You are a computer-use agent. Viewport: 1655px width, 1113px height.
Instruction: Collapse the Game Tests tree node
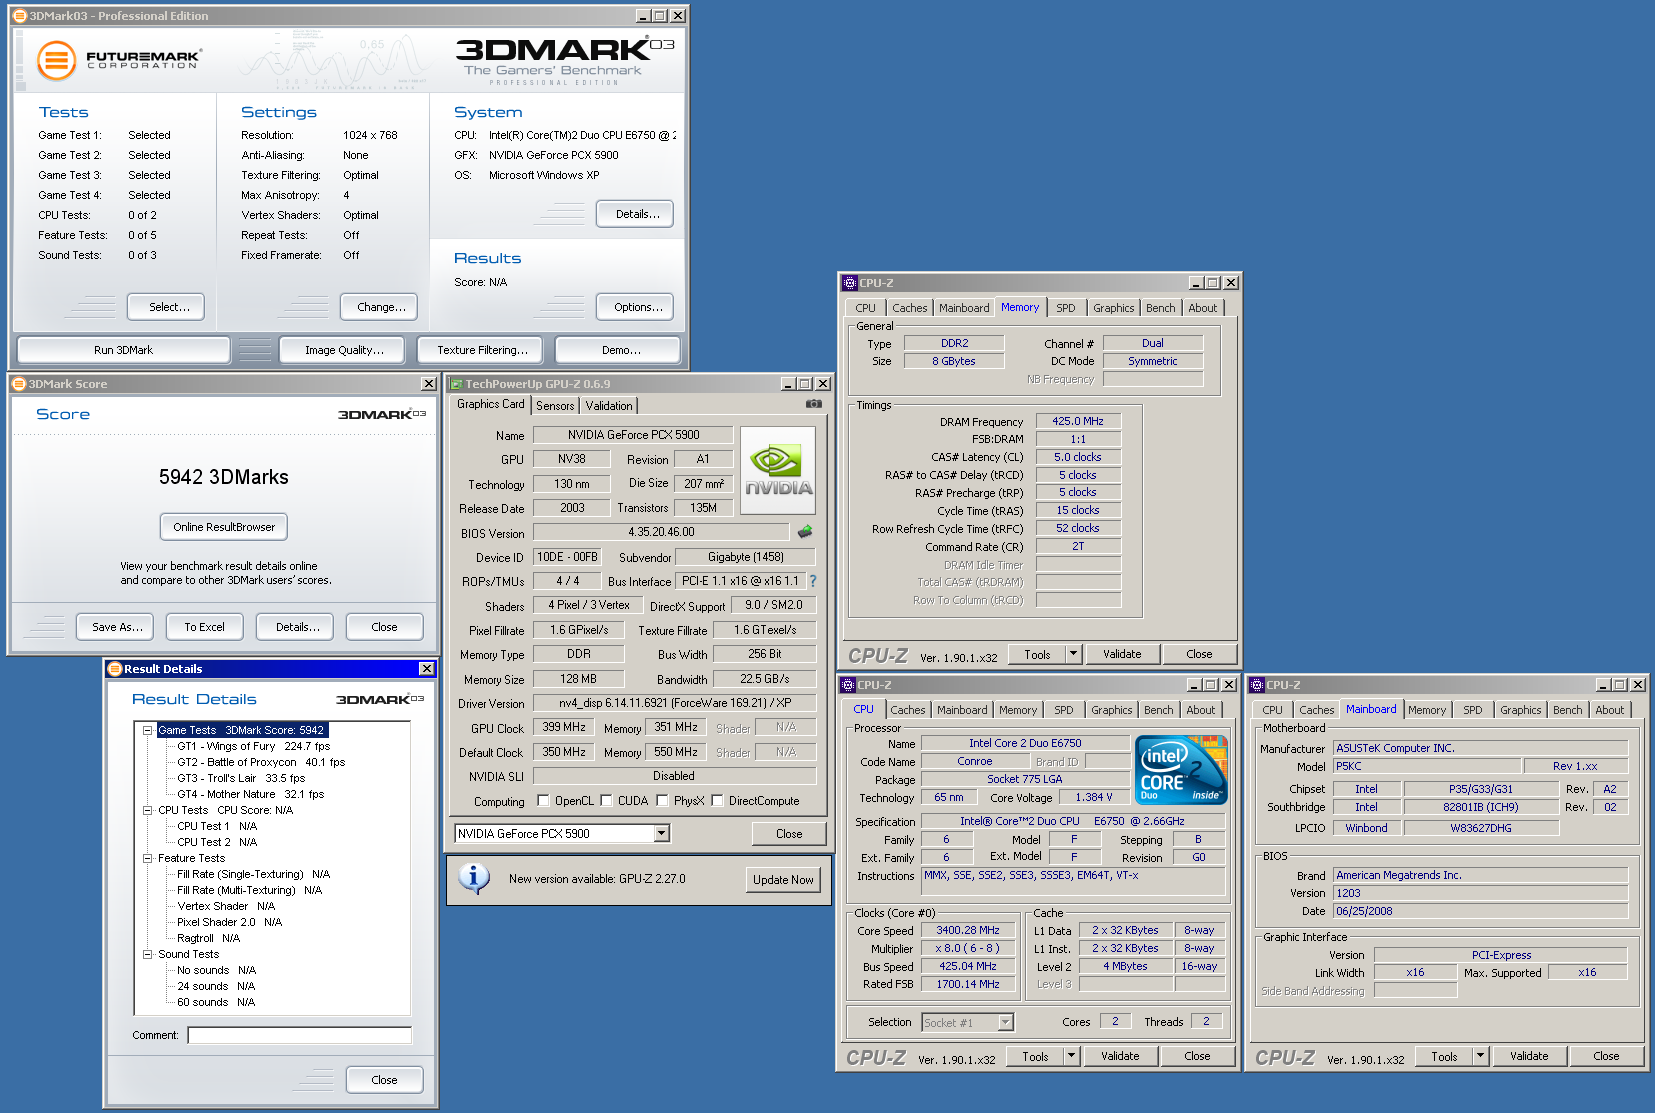[147, 730]
